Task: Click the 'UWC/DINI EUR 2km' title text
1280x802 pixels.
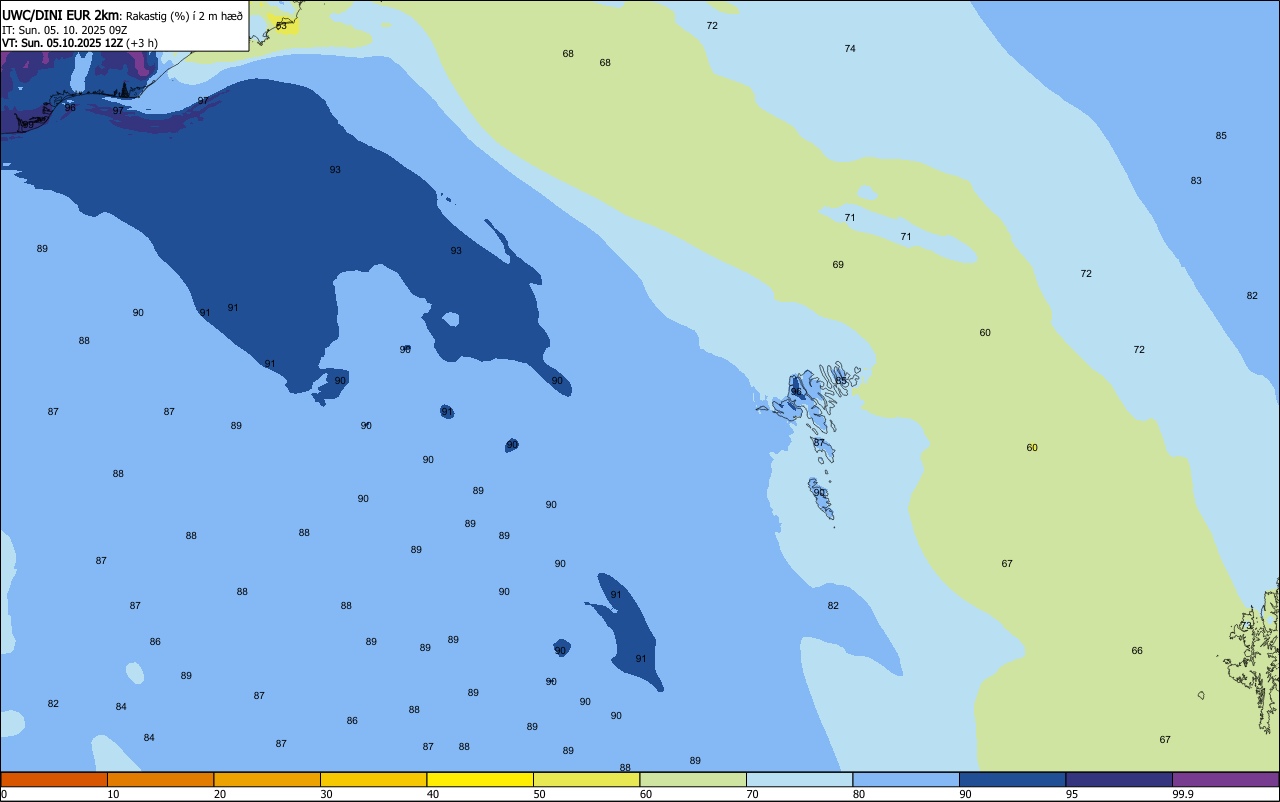Action: point(60,15)
